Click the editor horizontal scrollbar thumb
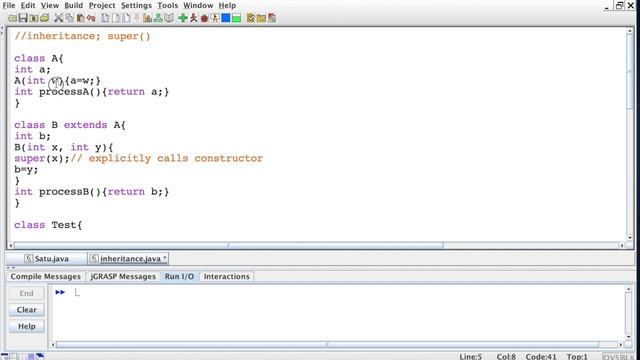This screenshot has height=360, width=640. click(229, 245)
